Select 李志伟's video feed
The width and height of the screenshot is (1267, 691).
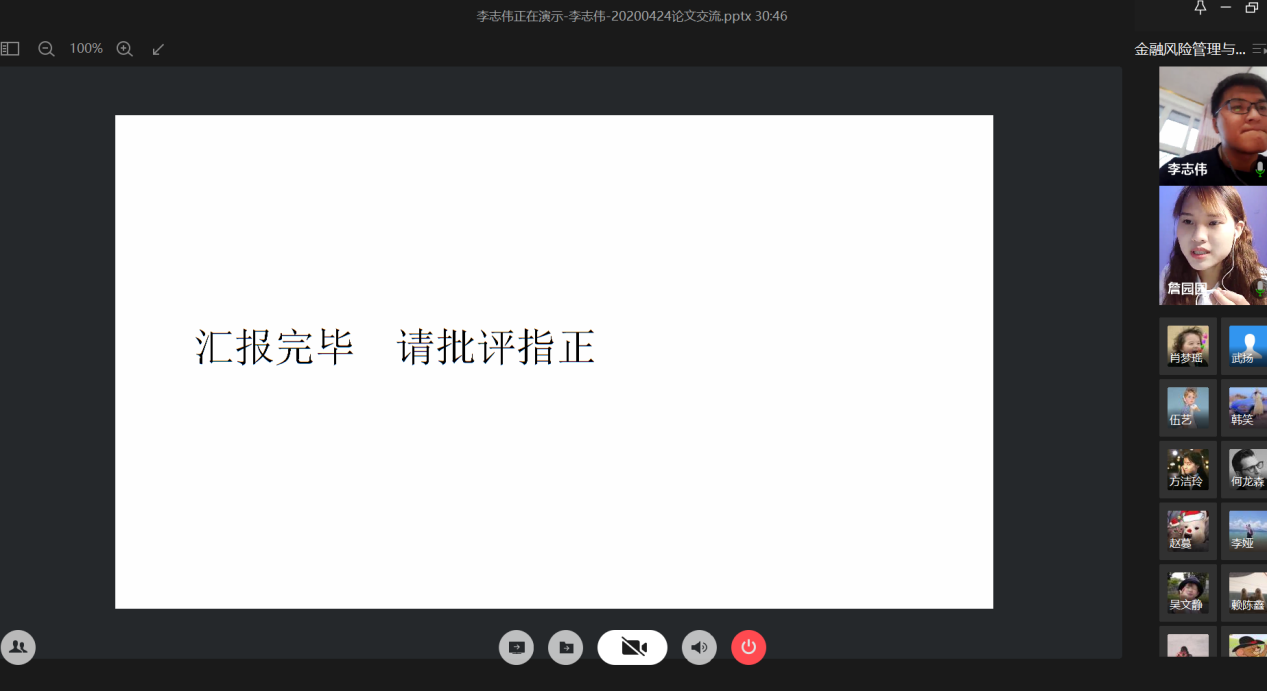pos(1212,125)
